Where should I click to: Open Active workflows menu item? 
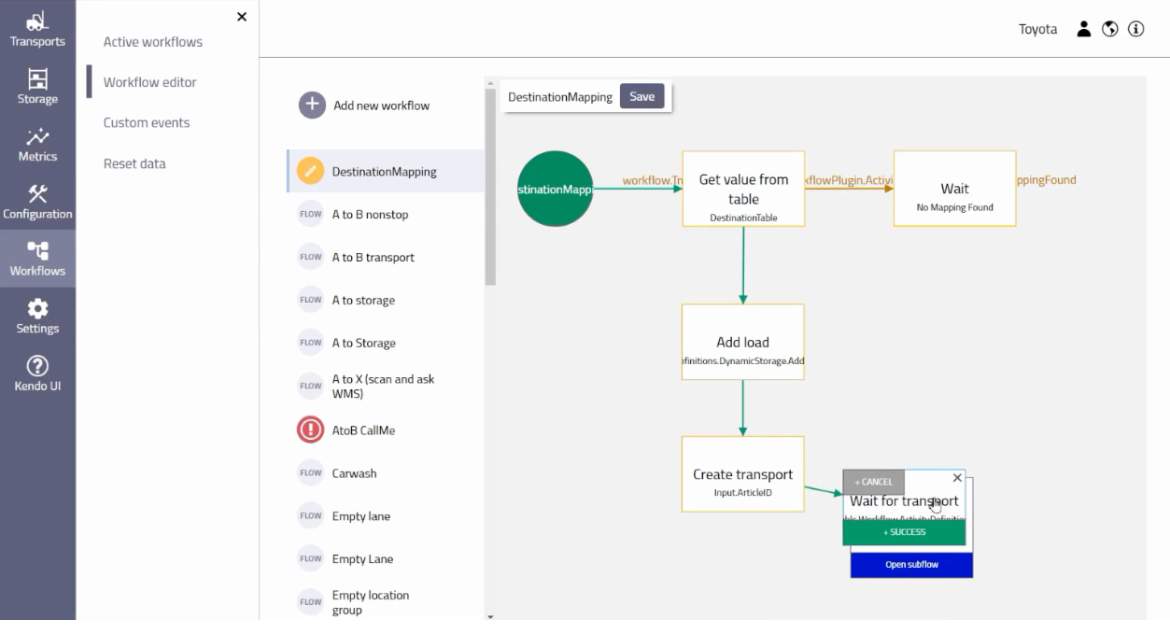[x=153, y=42]
